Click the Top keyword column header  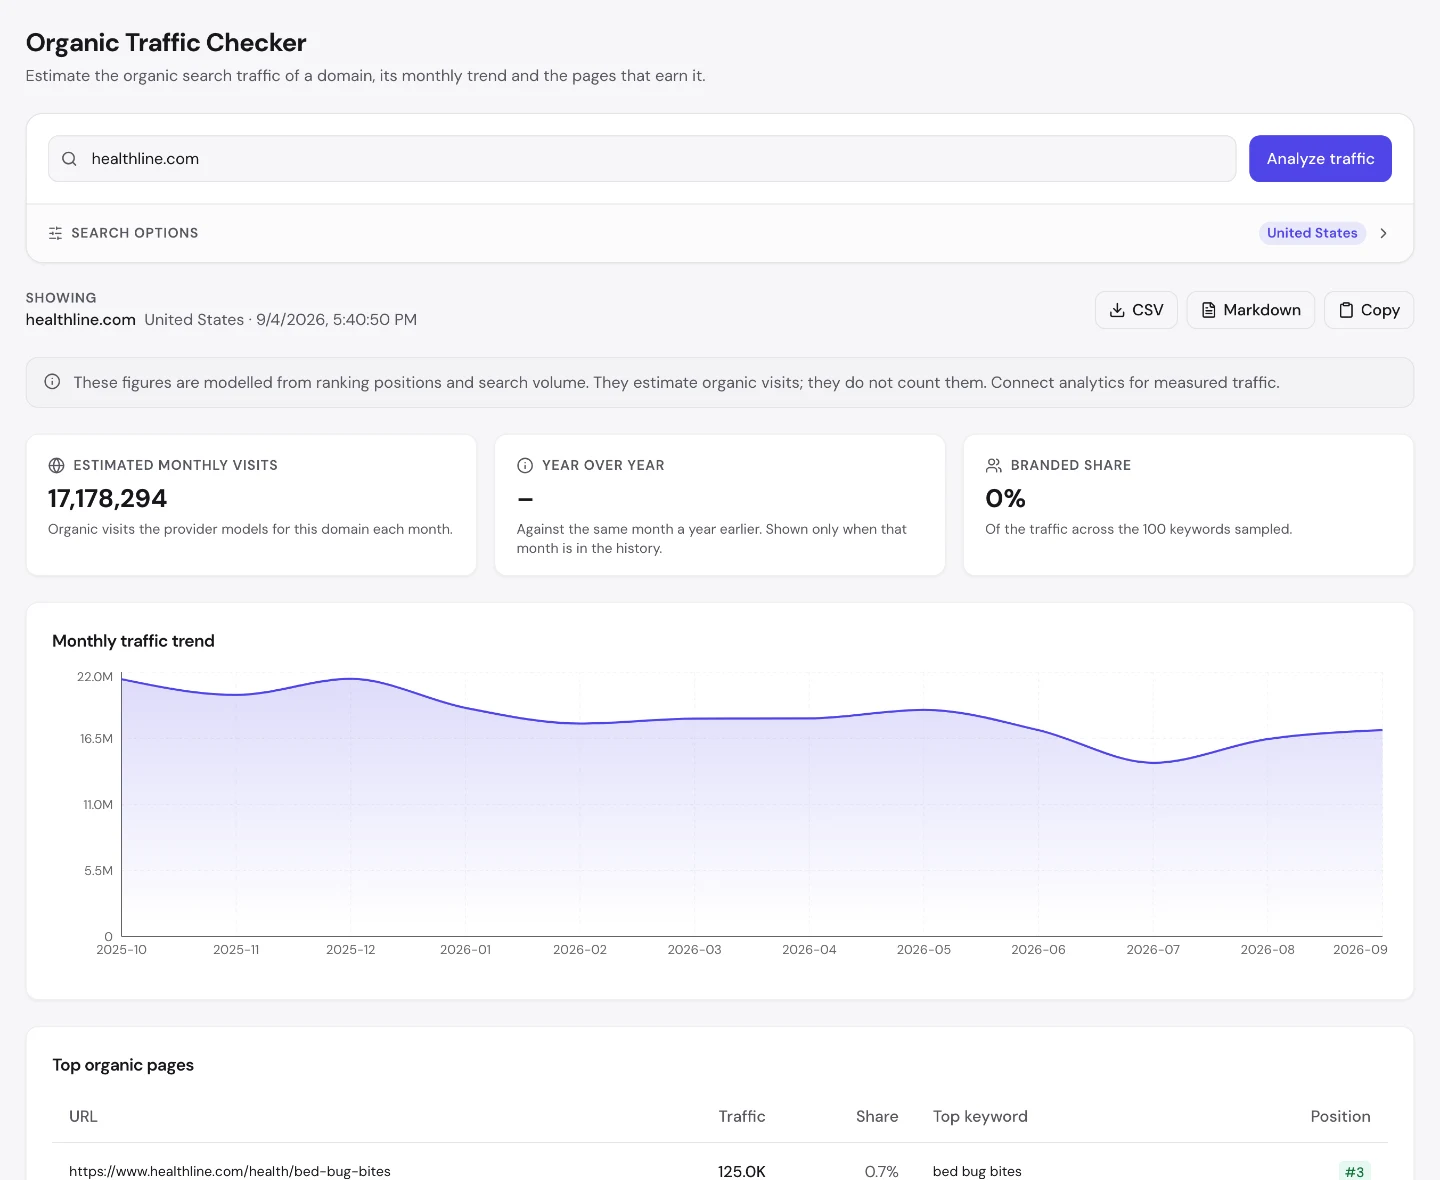click(x=980, y=1117)
